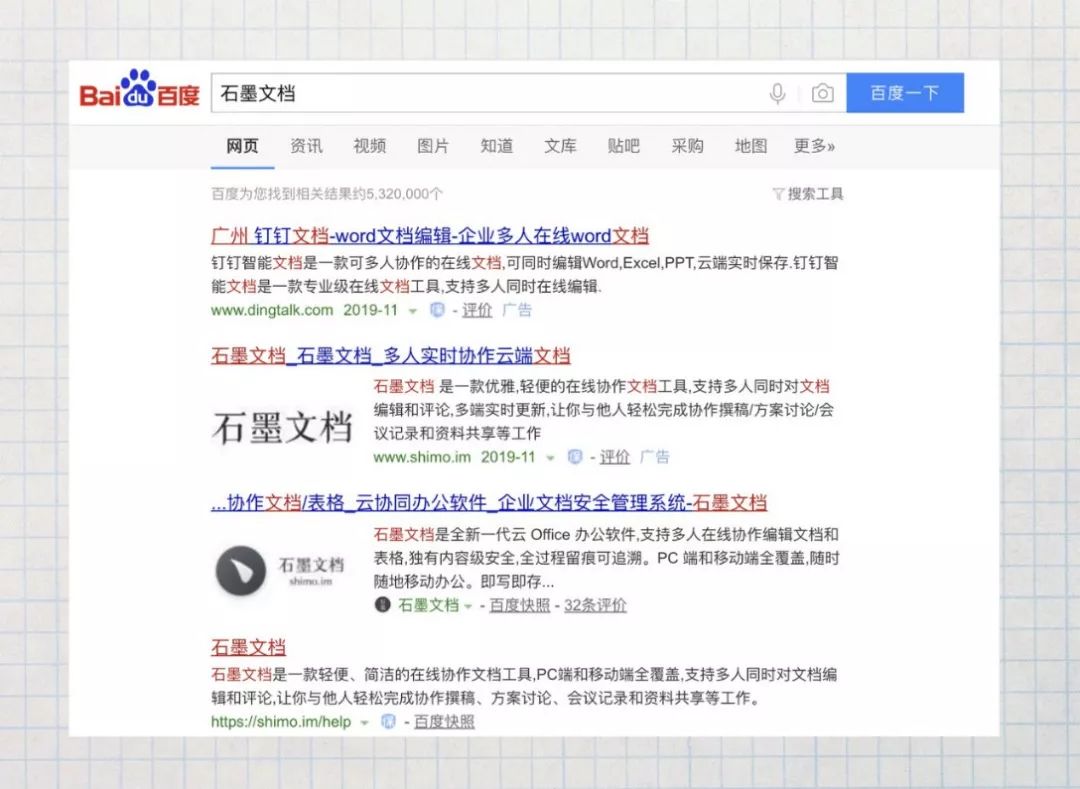Click the voice search microphone icon

tap(778, 93)
